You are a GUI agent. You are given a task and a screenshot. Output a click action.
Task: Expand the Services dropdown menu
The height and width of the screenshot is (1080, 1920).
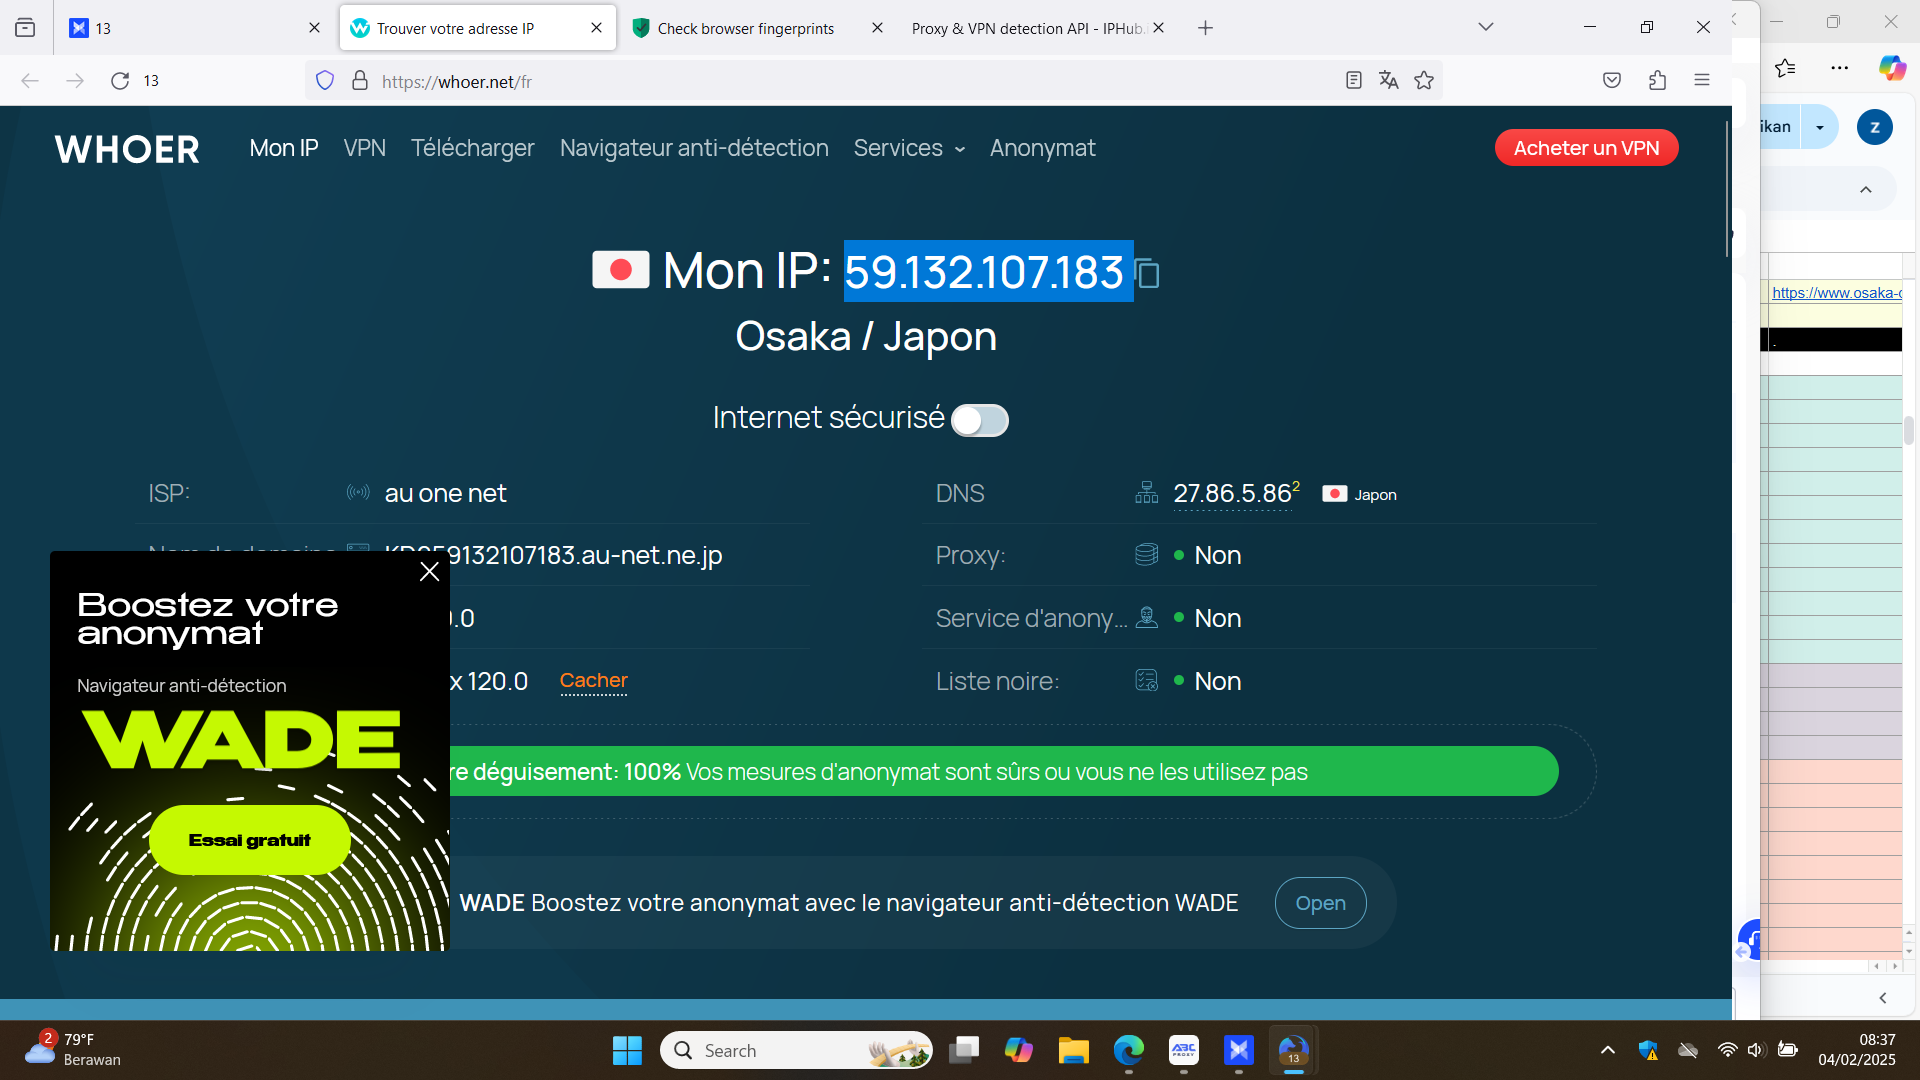(909, 149)
